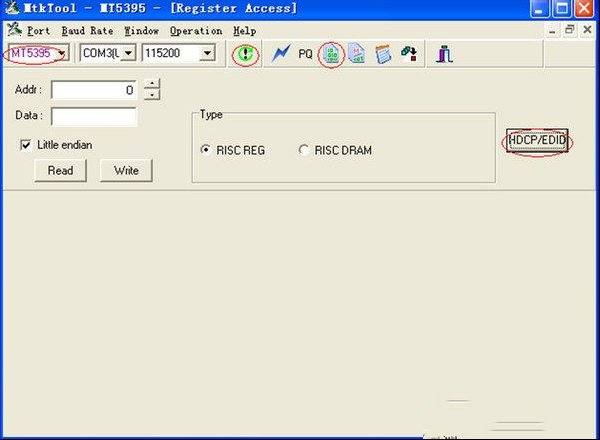
Task: Click the Data input field
Action: pyautogui.click(x=93, y=116)
